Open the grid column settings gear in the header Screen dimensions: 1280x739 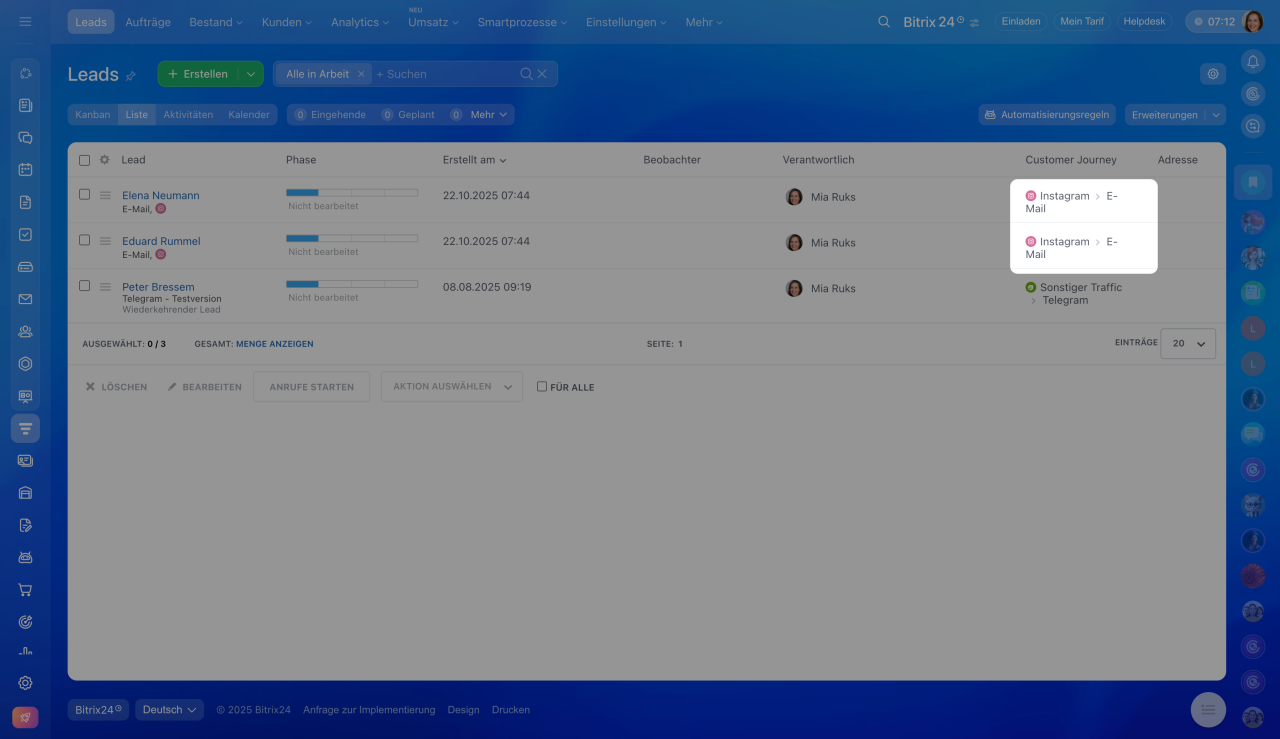click(104, 159)
